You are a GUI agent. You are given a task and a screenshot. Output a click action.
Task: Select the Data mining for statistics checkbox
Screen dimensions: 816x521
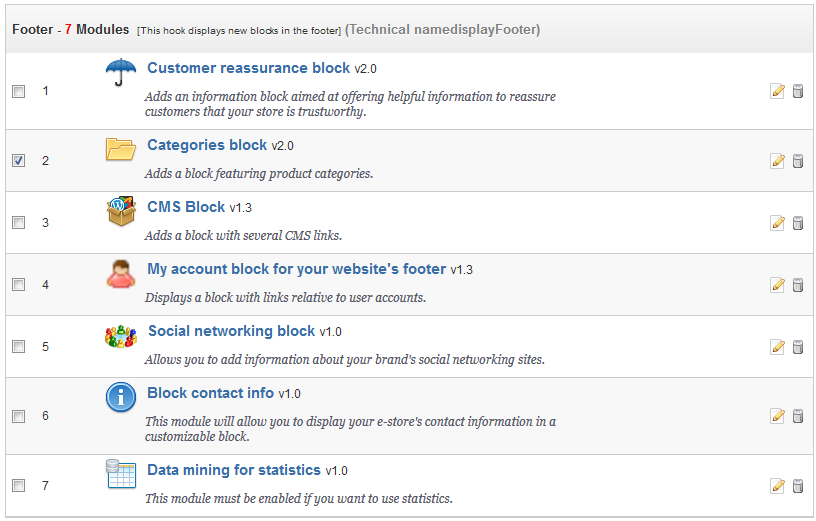[x=19, y=486]
